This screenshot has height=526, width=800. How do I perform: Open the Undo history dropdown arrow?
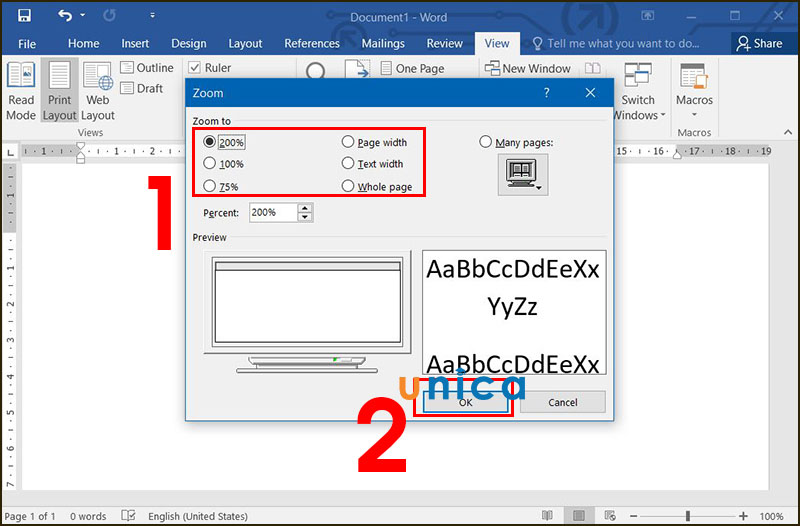(83, 16)
